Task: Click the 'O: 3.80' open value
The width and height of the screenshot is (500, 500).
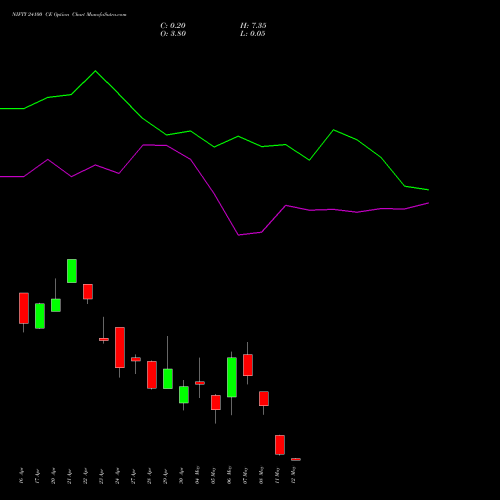Action: pyautogui.click(x=173, y=34)
